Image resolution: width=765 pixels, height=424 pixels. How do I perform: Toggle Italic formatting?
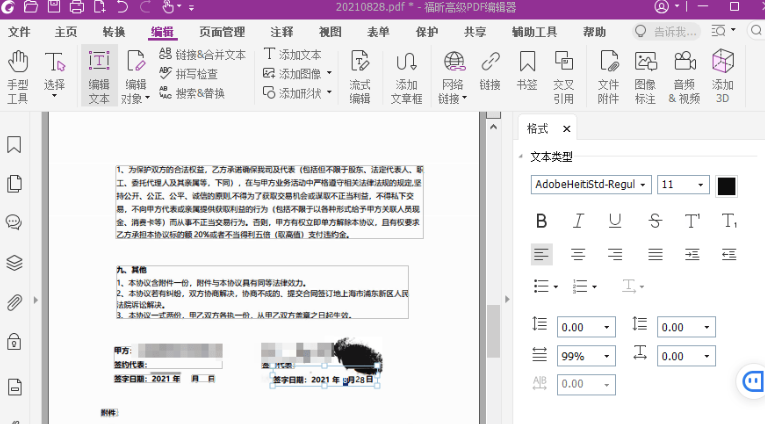tap(578, 221)
